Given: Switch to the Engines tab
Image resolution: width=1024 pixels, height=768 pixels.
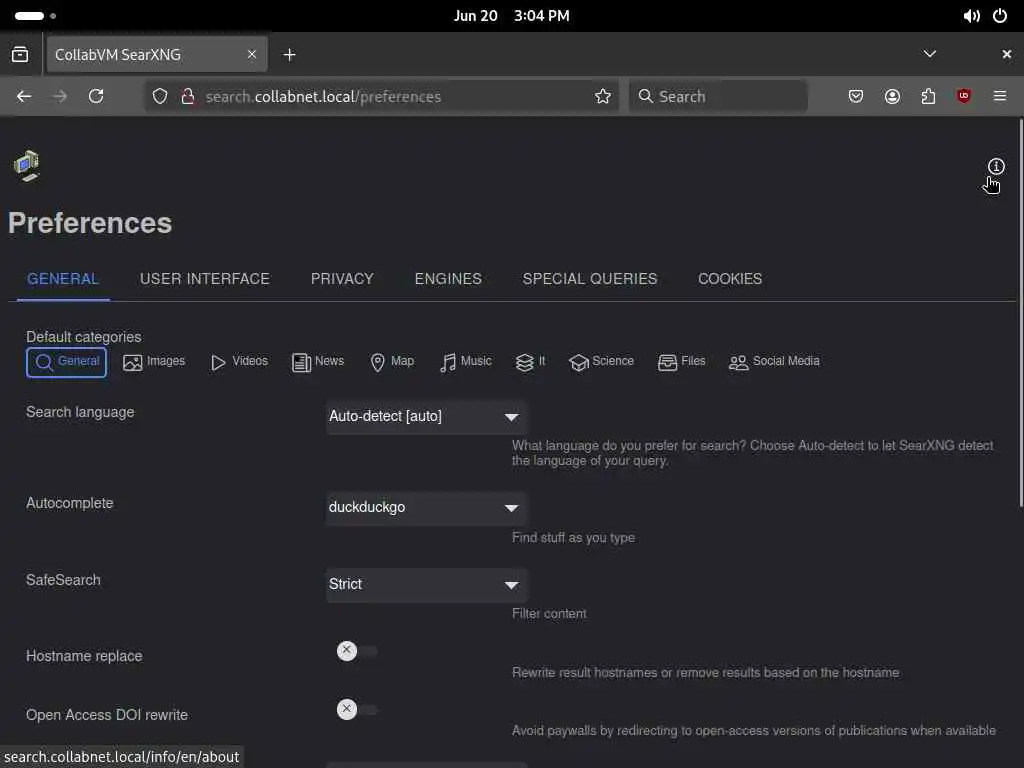Looking at the screenshot, I should coord(448,279).
